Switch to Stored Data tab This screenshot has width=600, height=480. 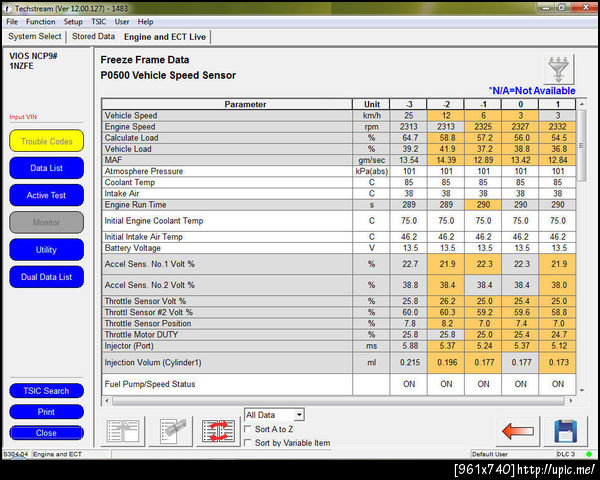(x=93, y=36)
